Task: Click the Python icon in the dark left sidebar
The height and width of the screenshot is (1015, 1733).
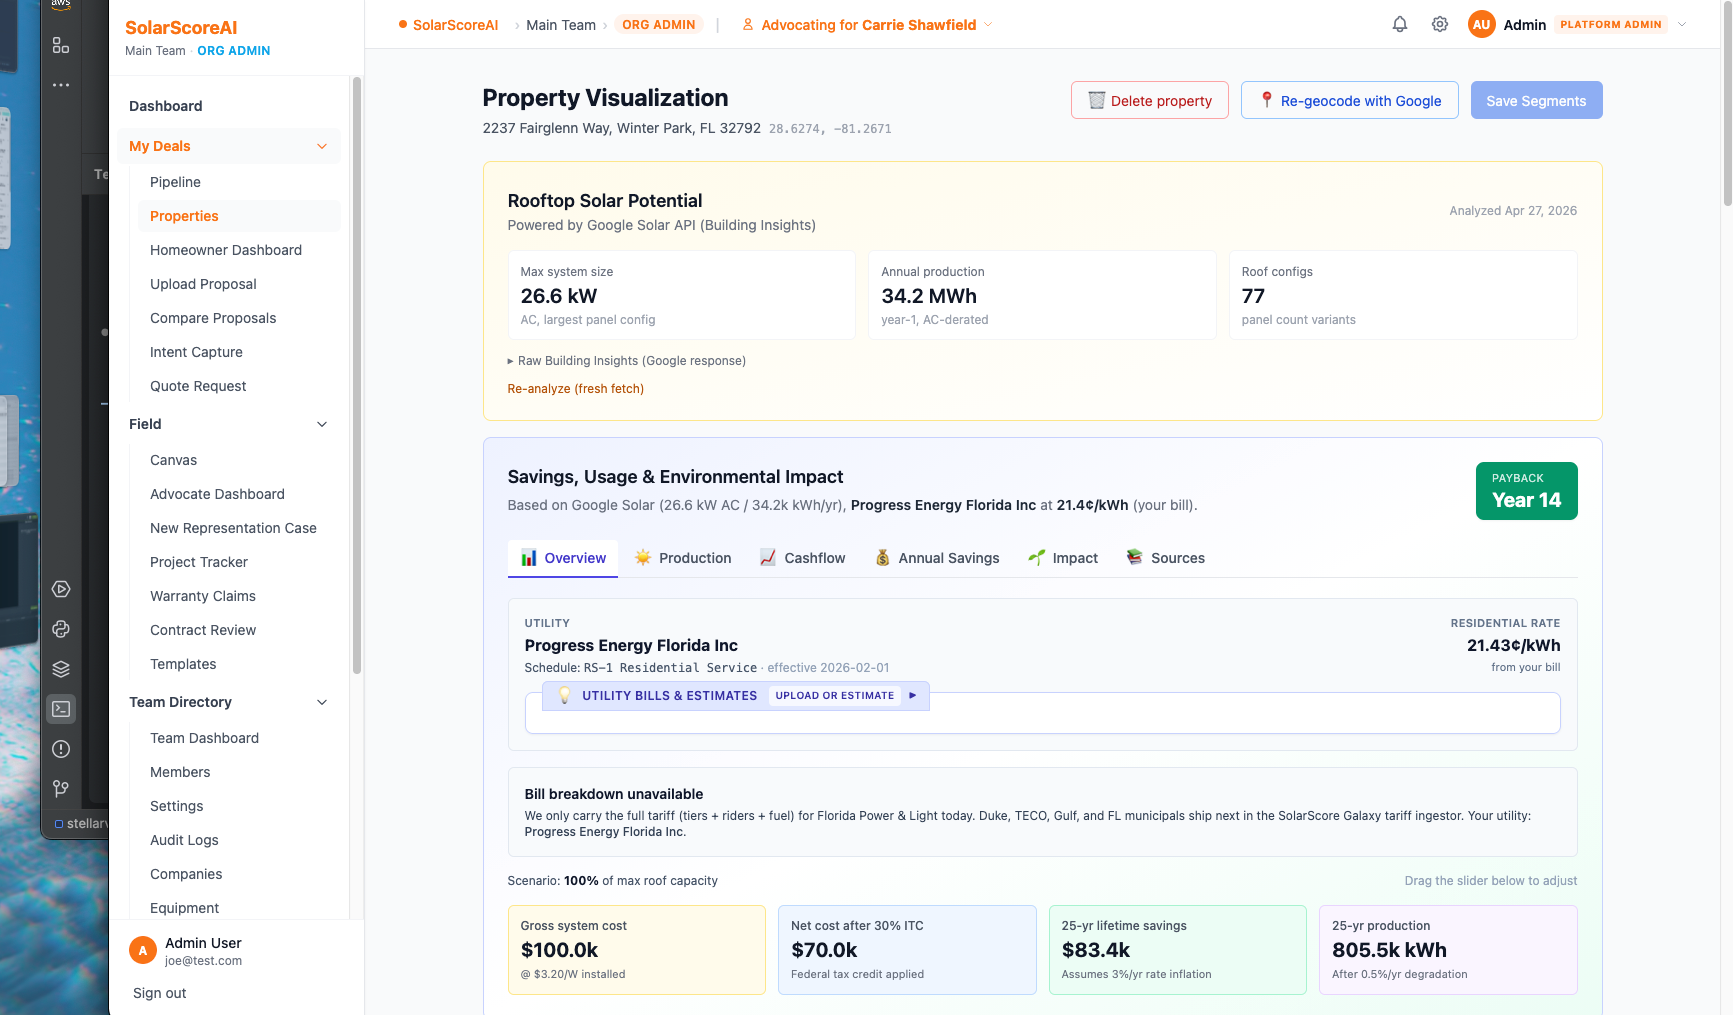Action: click(61, 629)
